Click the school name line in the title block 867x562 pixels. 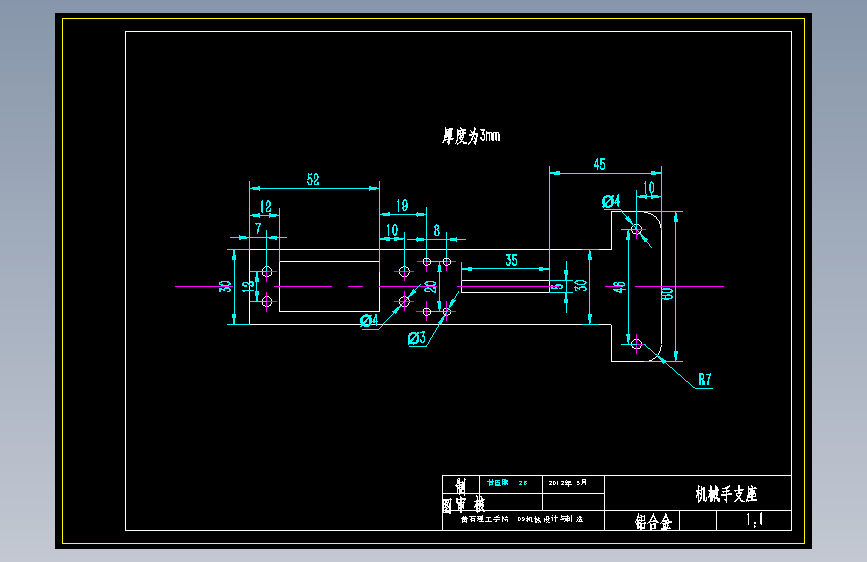522,519
